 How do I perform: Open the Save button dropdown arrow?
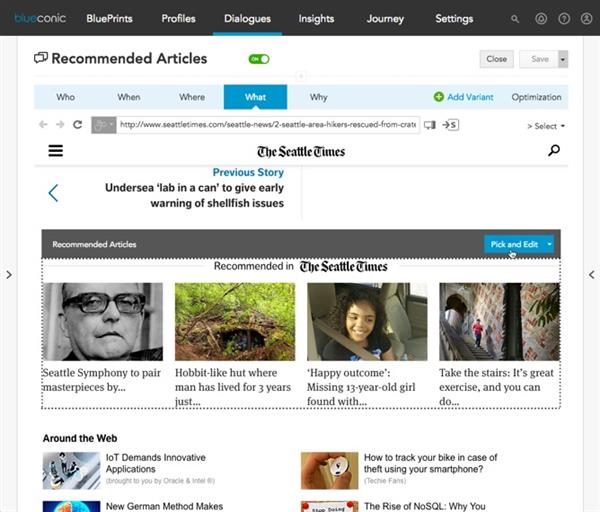pyautogui.click(x=563, y=59)
